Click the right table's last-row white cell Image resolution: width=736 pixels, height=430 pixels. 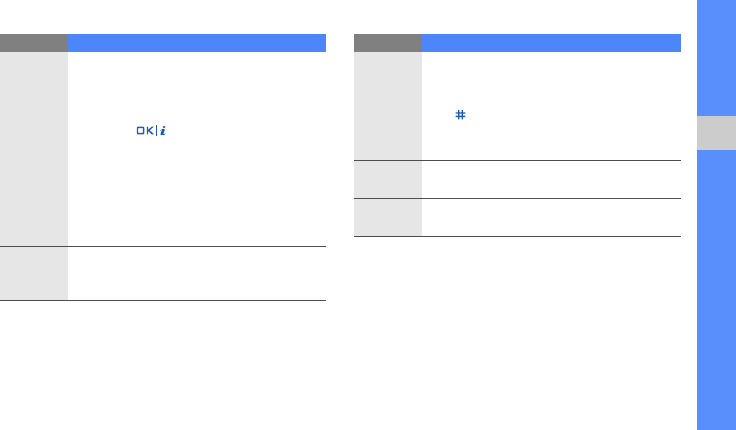tap(551, 217)
